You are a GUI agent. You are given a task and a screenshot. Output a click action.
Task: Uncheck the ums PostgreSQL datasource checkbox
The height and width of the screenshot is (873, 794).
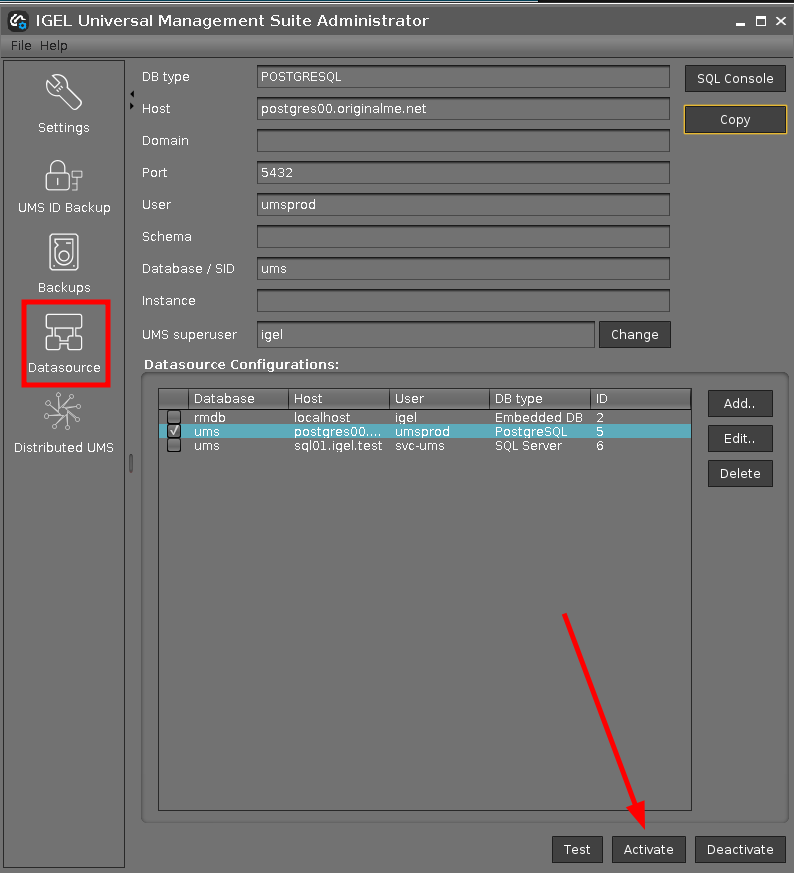coord(174,431)
